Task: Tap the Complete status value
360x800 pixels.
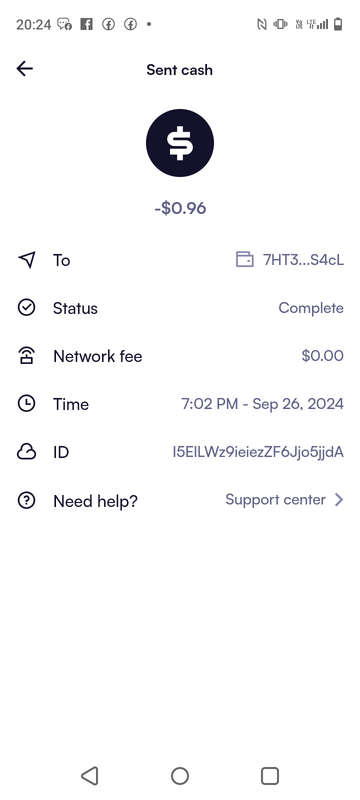Action: (311, 308)
